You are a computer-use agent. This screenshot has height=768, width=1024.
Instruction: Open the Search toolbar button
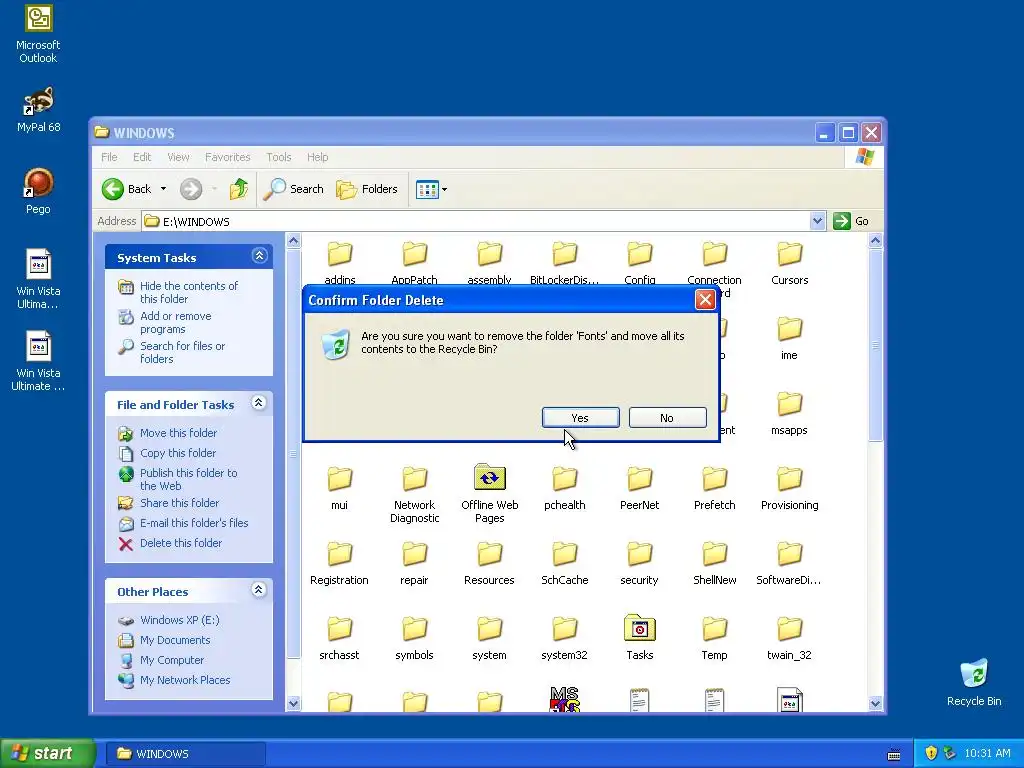tap(293, 189)
